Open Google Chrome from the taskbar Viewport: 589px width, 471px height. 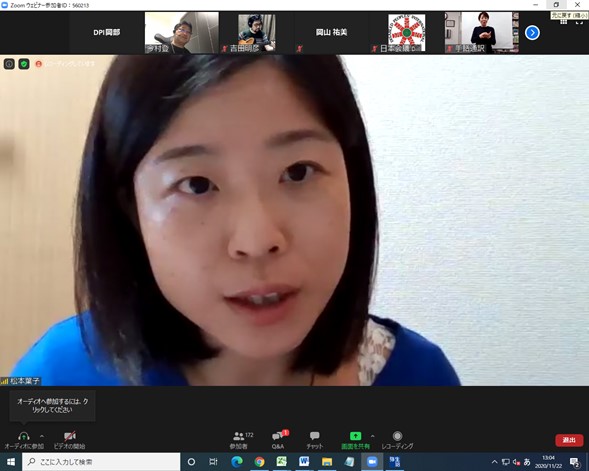(259, 462)
